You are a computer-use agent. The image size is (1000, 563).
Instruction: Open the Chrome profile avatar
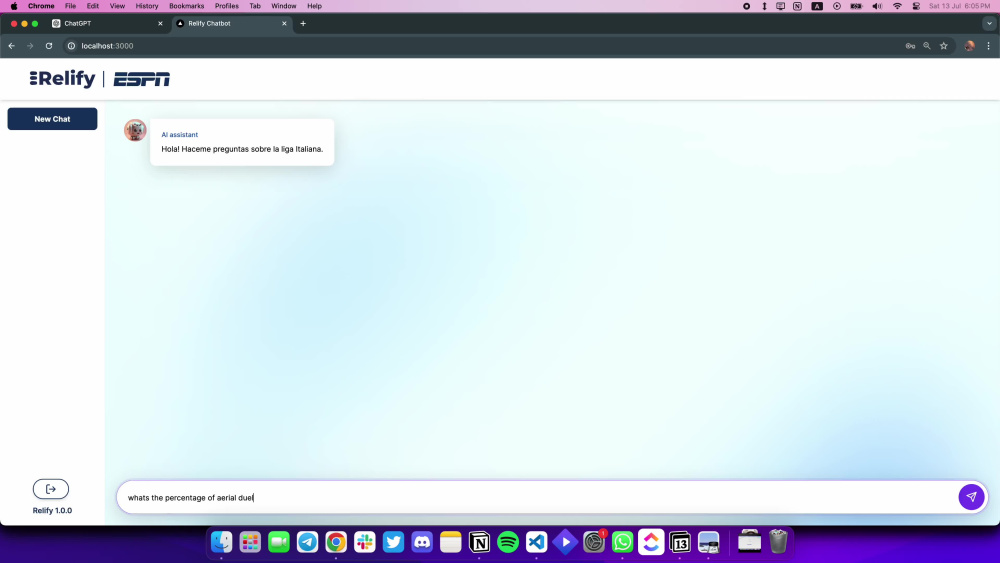tap(969, 46)
